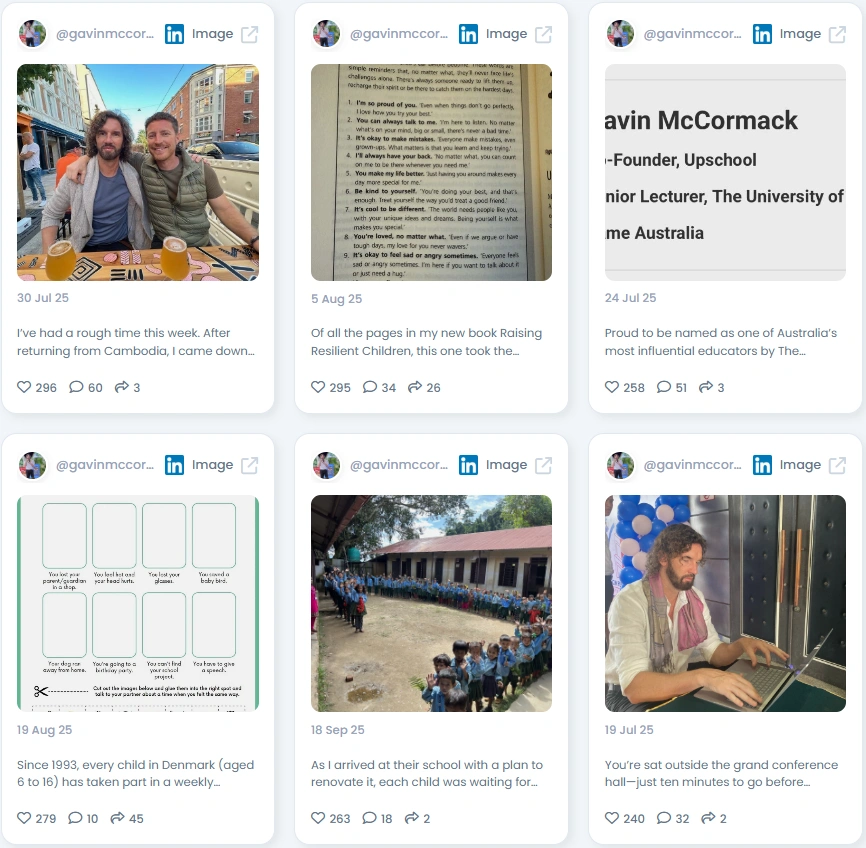Viewport: 866px width, 848px height.
Task: Click the comment icon showing 34 comments
Action: coord(369,387)
